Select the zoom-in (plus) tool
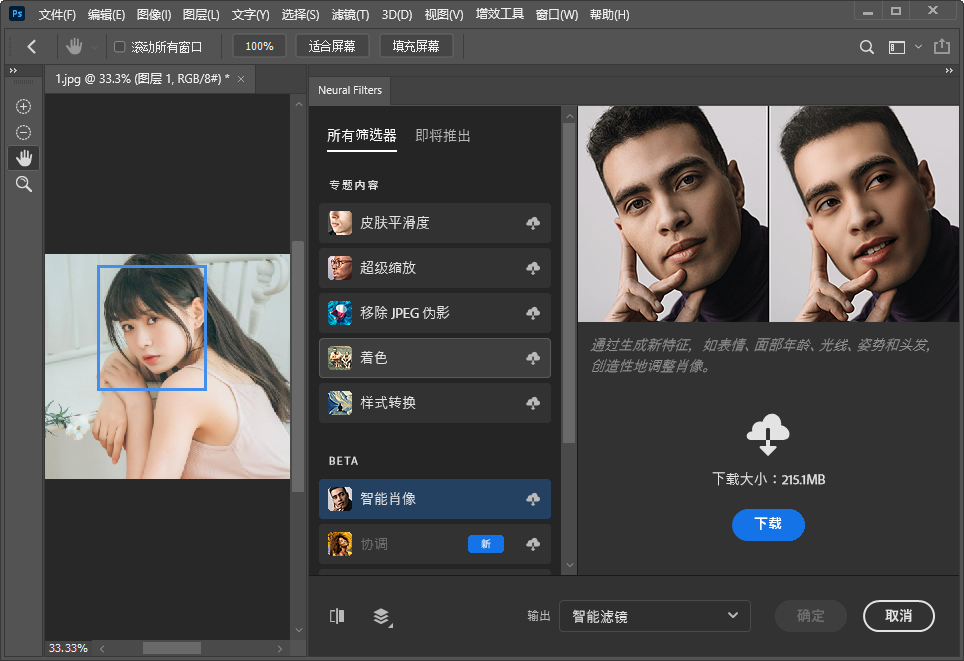964x661 pixels. coord(23,107)
